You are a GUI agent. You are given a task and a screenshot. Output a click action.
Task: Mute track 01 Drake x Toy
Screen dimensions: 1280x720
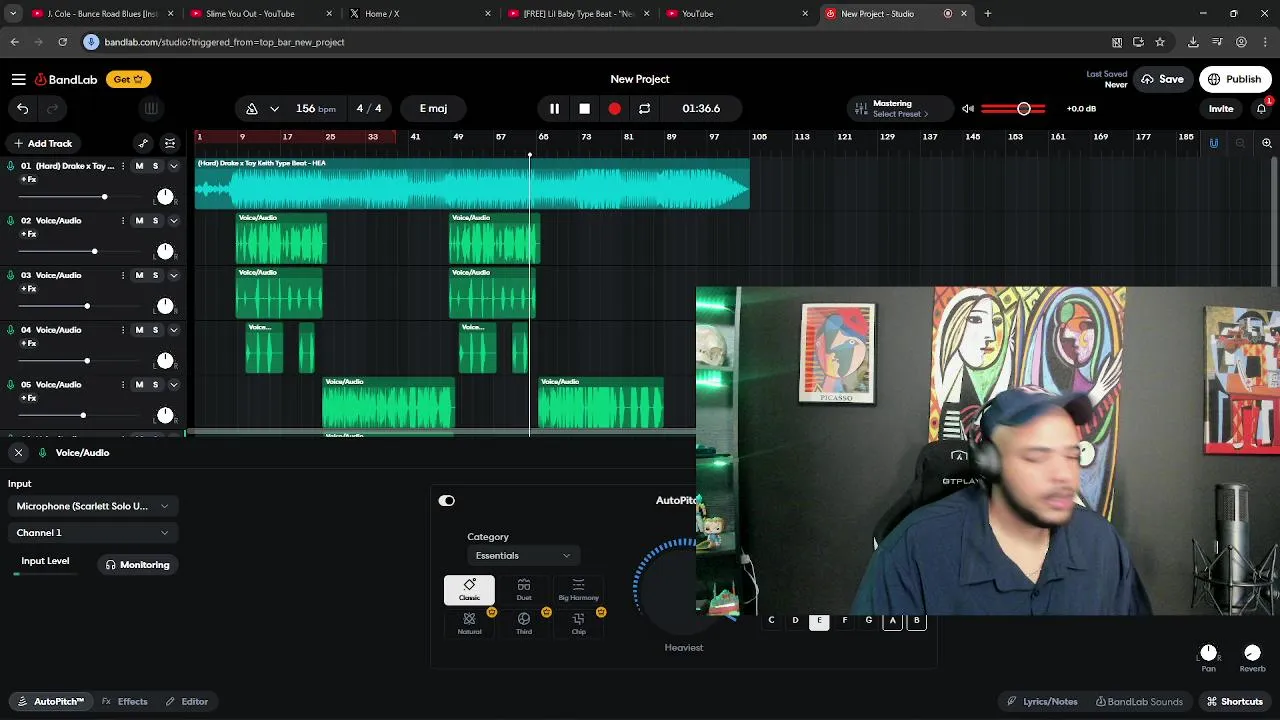pos(139,166)
